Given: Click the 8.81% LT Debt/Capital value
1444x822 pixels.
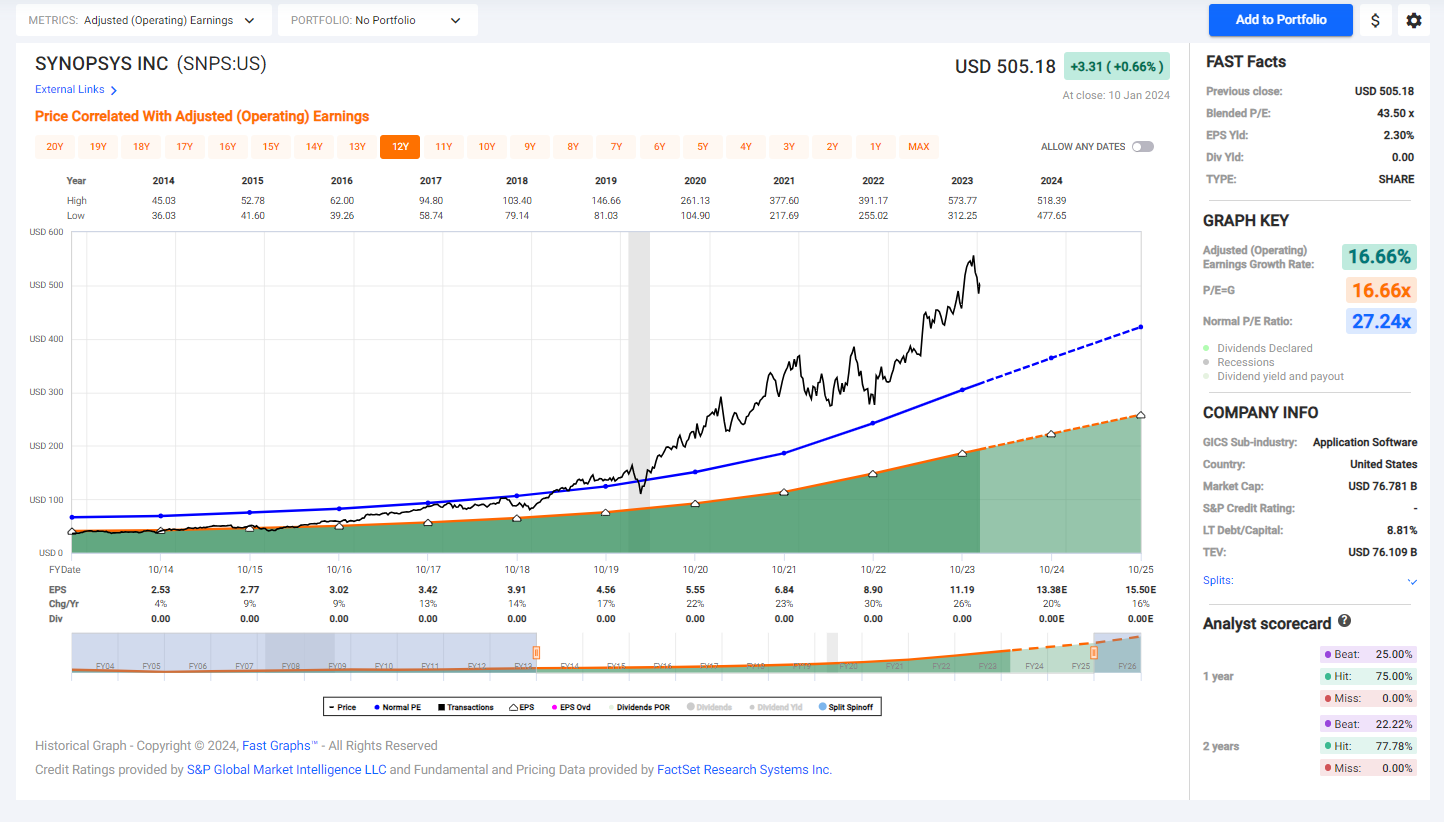Looking at the screenshot, I should tap(1402, 530).
